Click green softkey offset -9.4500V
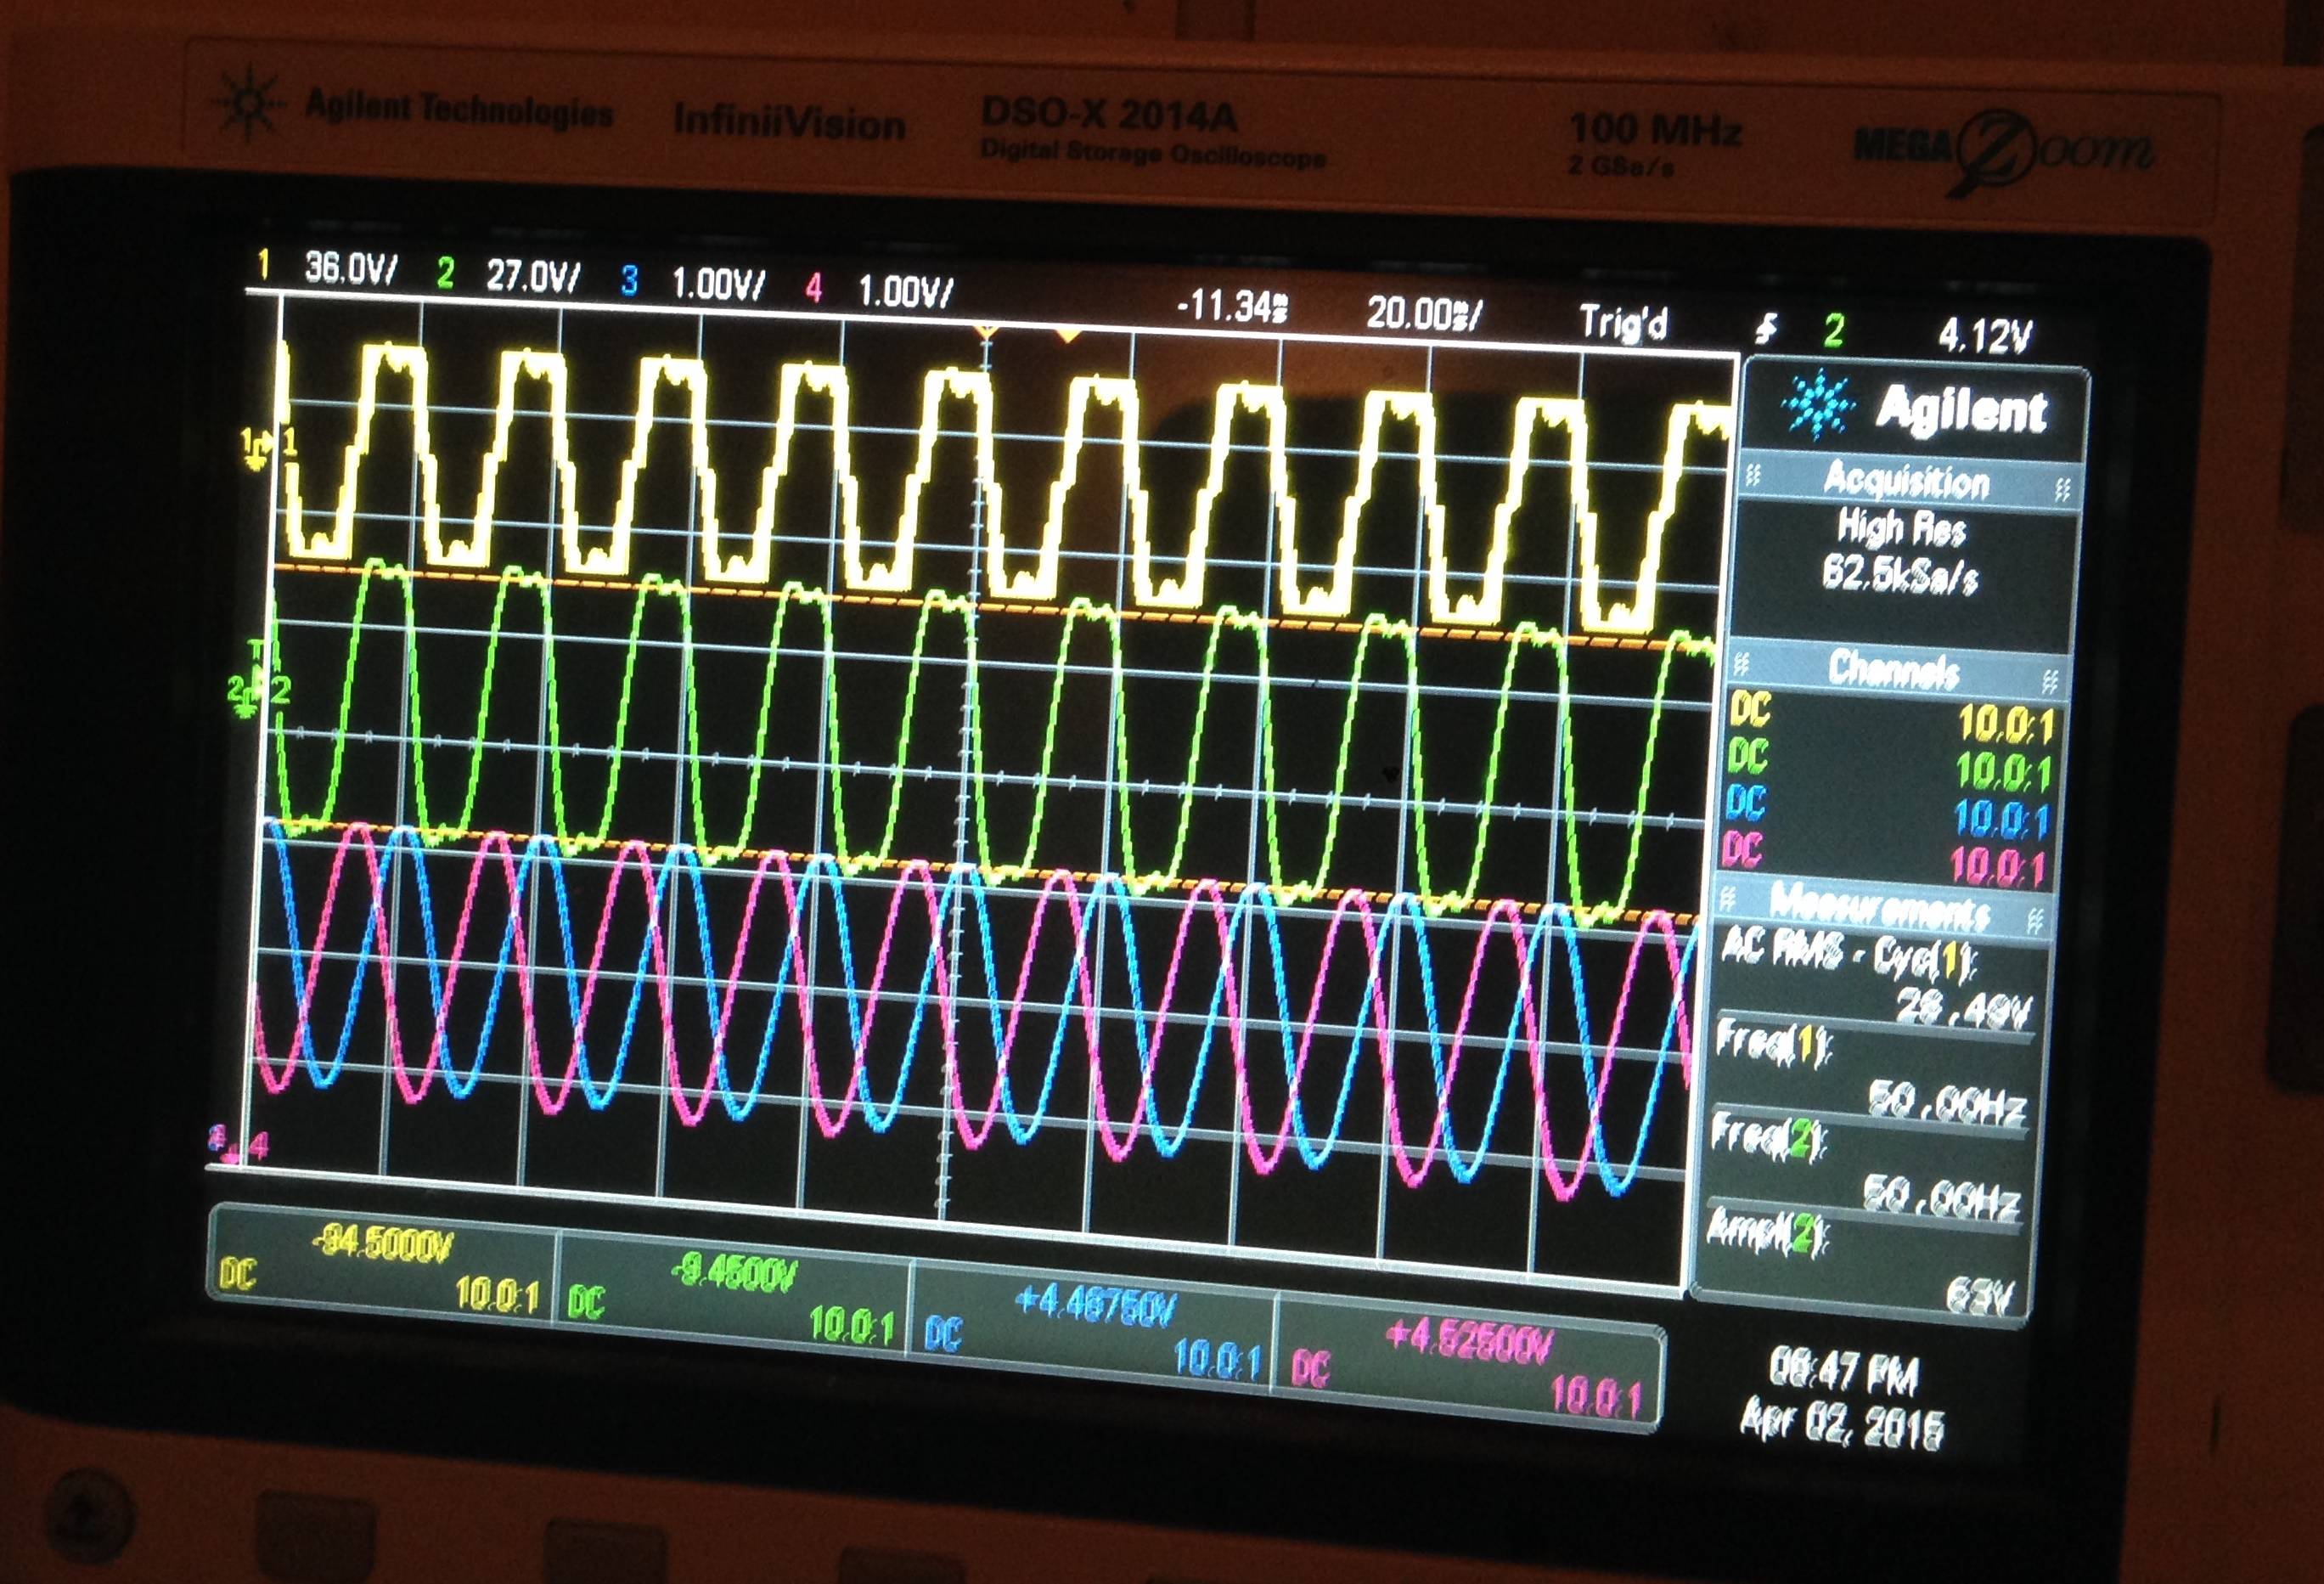 coord(735,1275)
